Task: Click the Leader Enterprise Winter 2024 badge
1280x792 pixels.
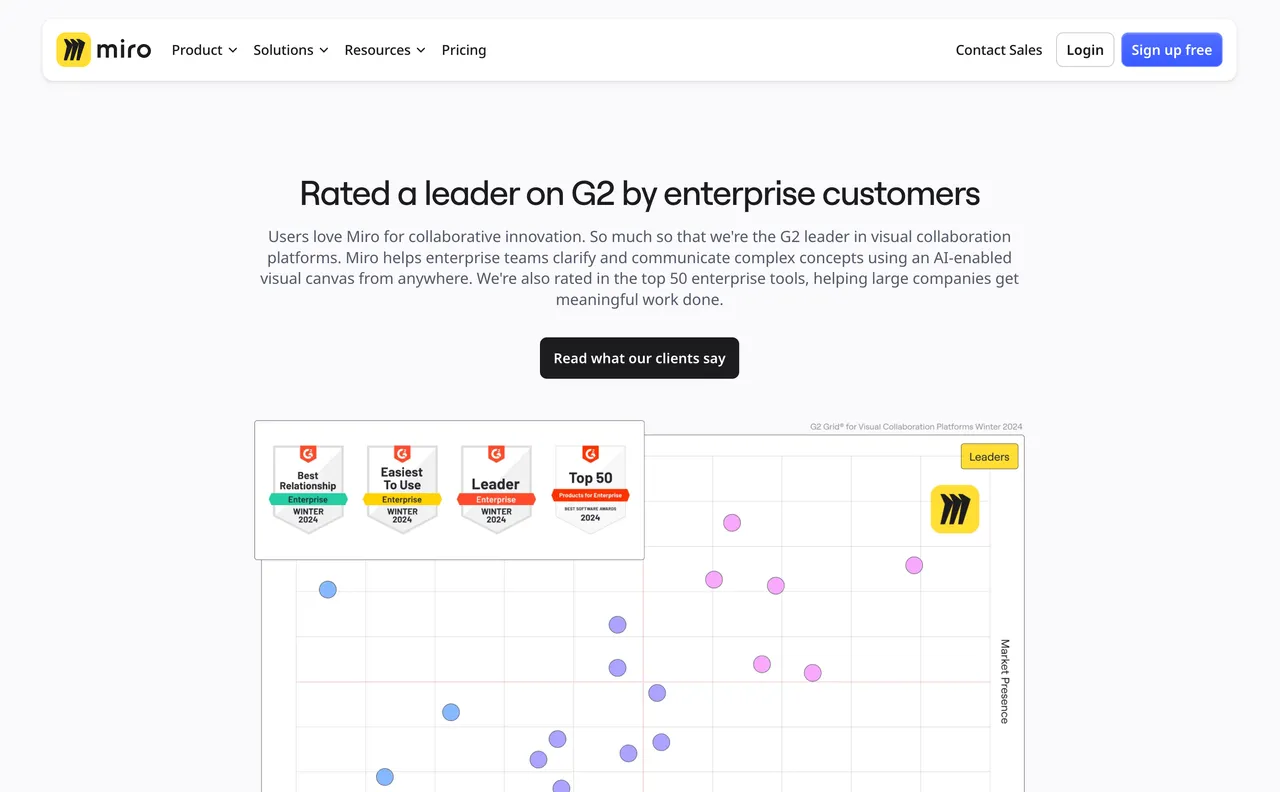Action: [496, 489]
